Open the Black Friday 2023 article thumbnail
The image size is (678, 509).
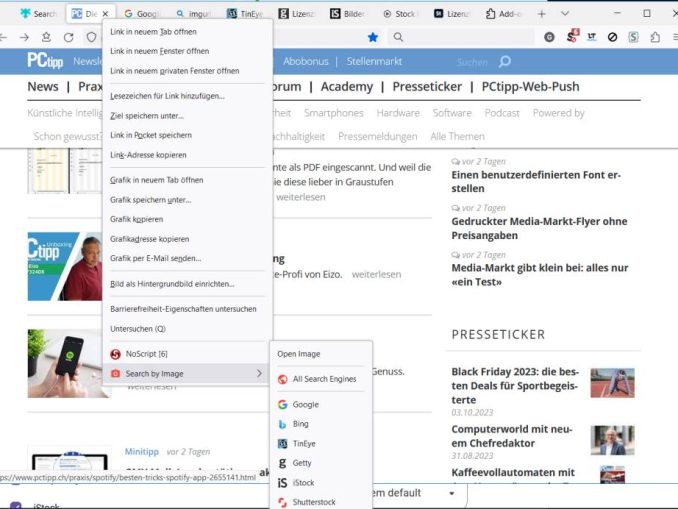(x=612, y=383)
